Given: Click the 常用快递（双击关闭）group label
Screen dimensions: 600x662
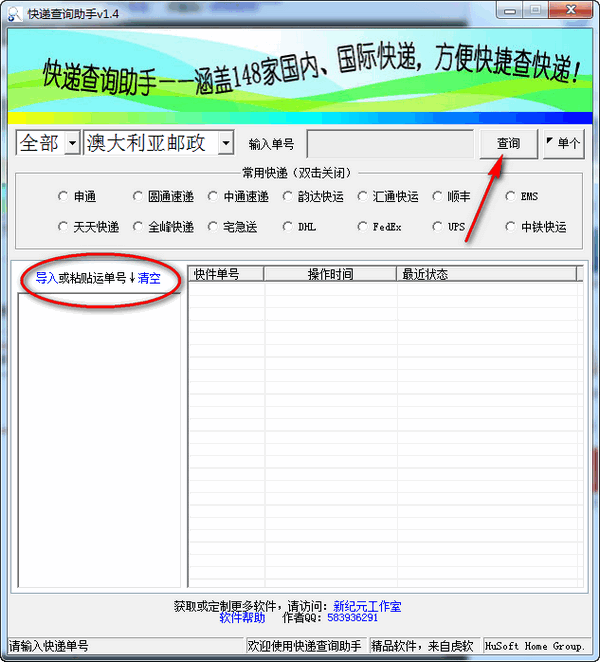Looking at the screenshot, I should [x=297, y=173].
